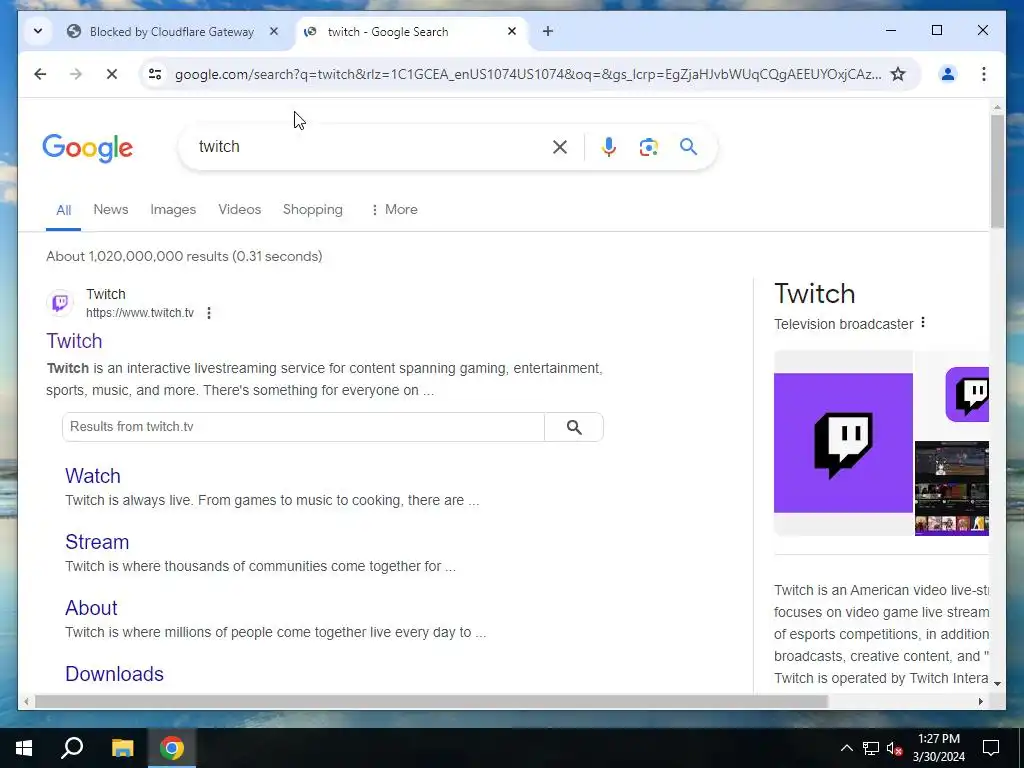This screenshot has width=1024, height=768.
Task: Open Chrome three-dot menu
Action: coord(984,74)
